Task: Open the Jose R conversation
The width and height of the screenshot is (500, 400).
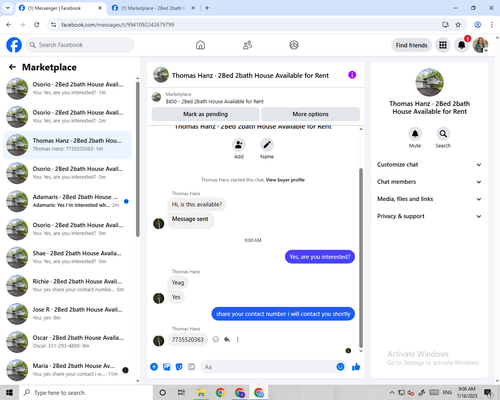Action: pyautogui.click(x=68, y=314)
